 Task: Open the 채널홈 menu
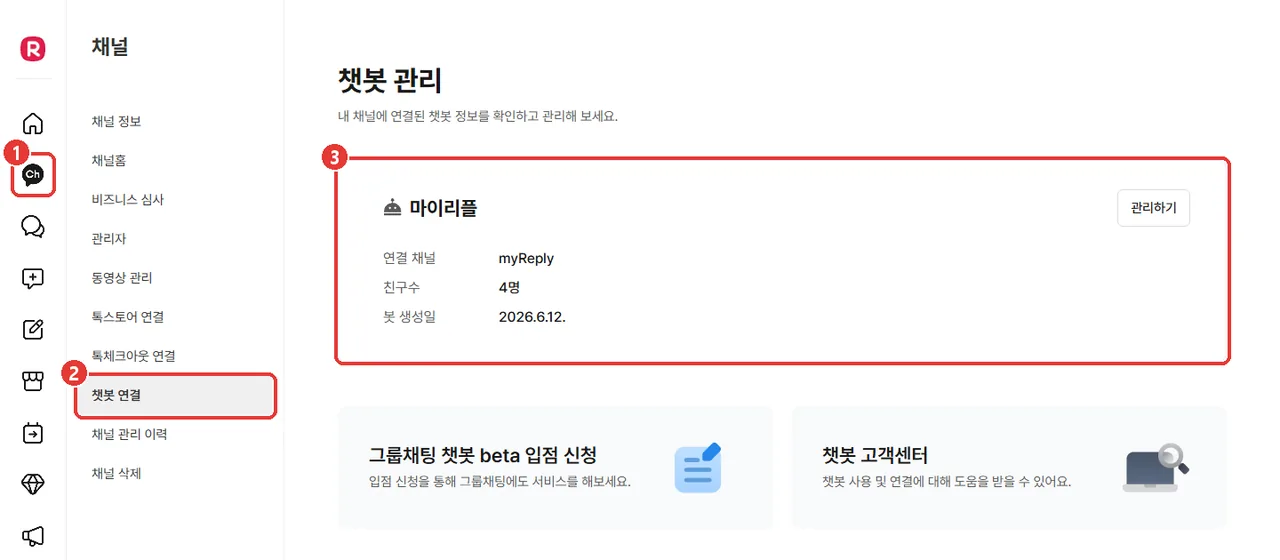pos(108,160)
